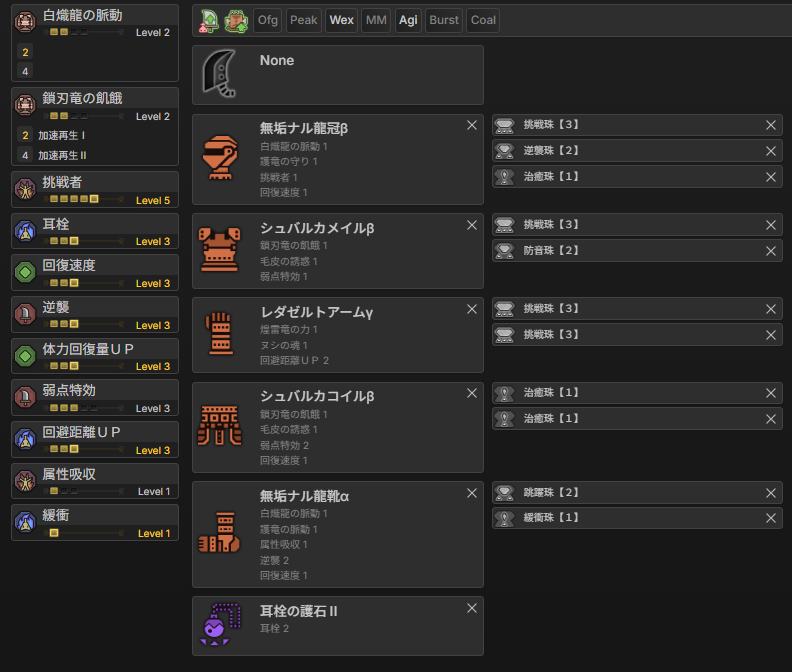Click the 無垢ナル龍冠β helmet icon
Screen dimensions: 792x672
pos(220,159)
